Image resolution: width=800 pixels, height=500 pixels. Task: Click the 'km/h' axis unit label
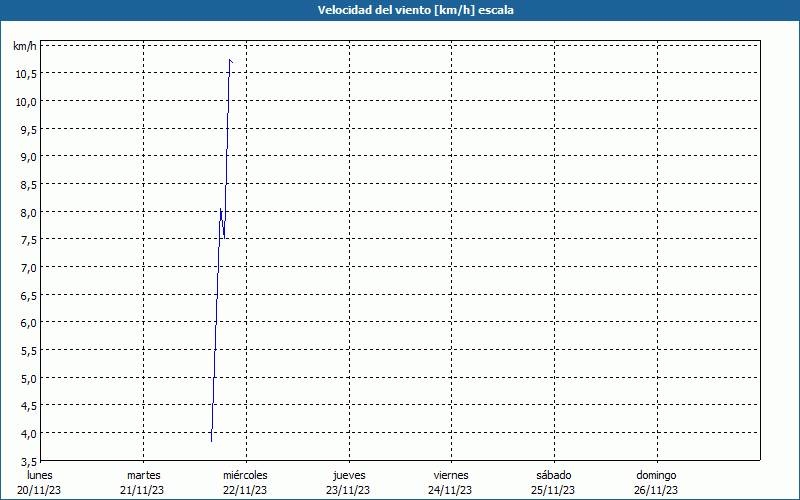[25, 46]
